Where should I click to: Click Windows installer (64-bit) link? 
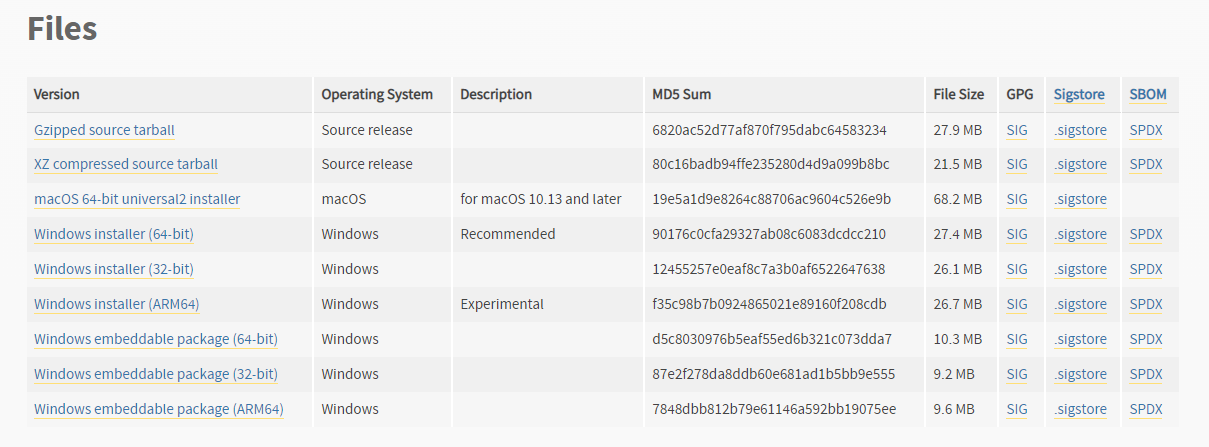(113, 234)
